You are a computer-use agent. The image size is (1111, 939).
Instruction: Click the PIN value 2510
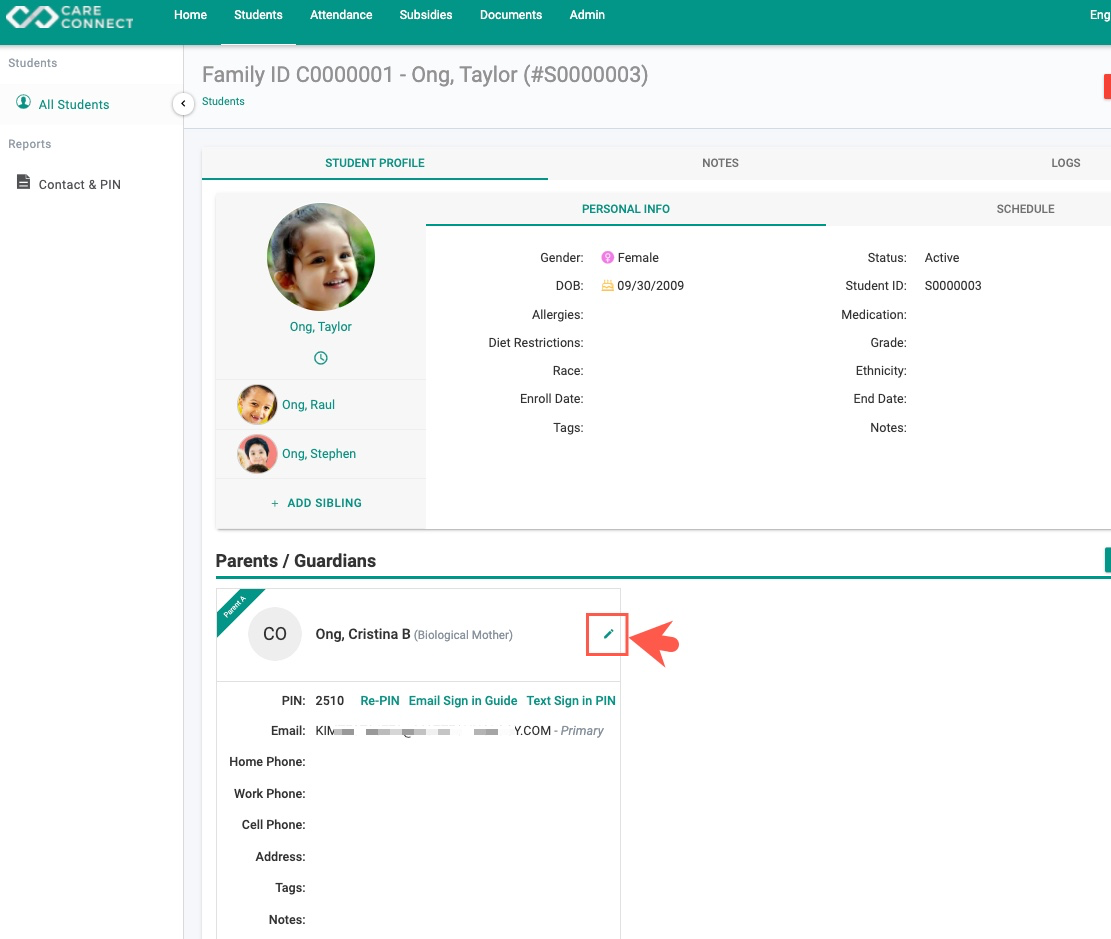pos(329,701)
